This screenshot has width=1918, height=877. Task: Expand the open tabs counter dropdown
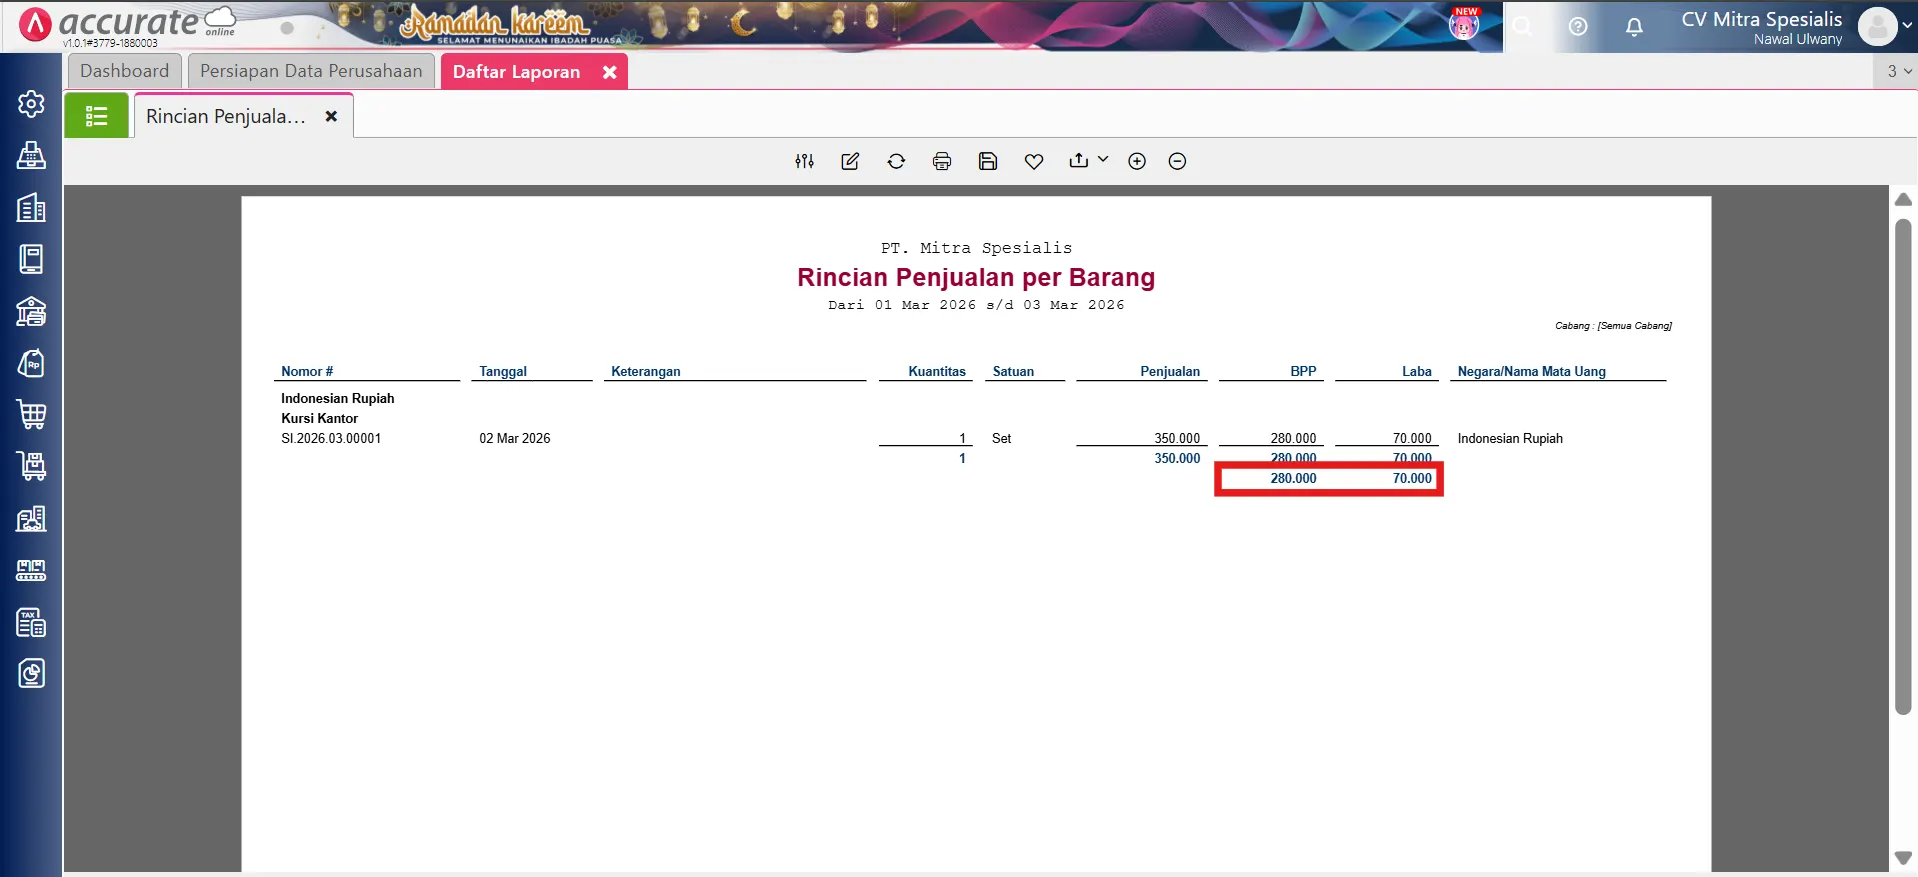click(1898, 71)
